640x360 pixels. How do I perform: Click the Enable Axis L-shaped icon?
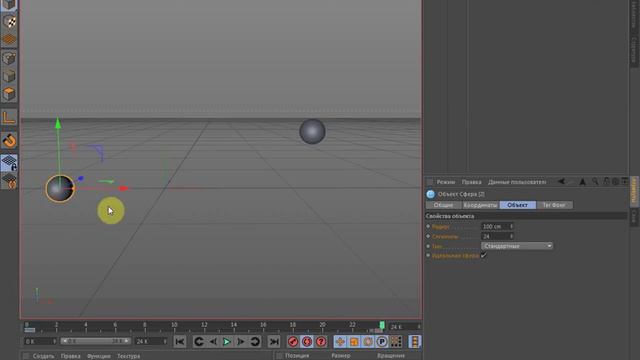pos(9,117)
